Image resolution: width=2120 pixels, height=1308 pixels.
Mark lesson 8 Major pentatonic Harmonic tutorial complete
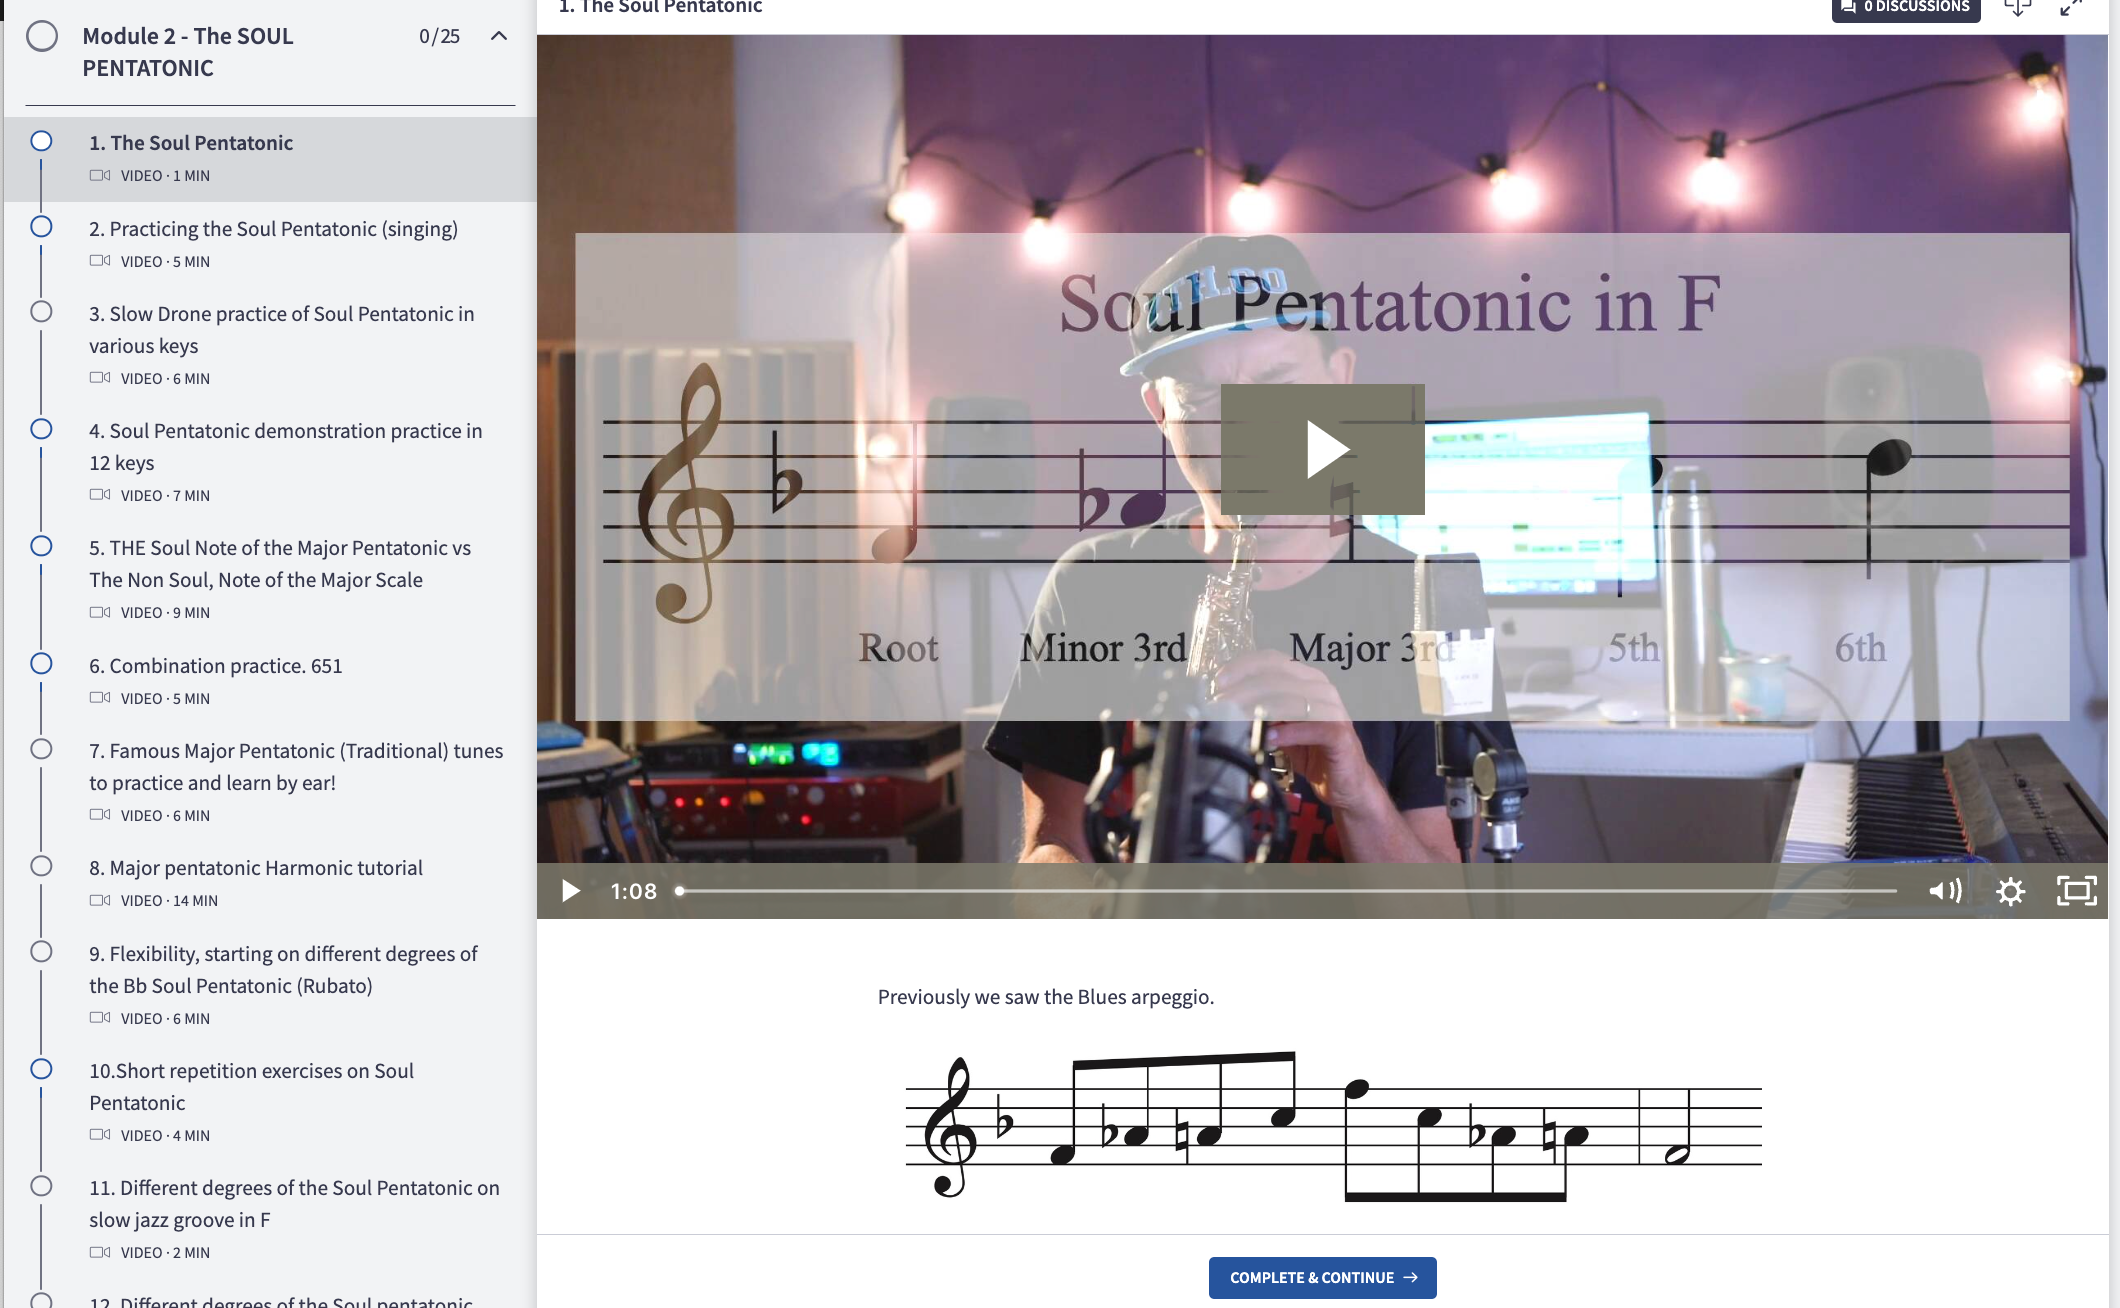41,866
